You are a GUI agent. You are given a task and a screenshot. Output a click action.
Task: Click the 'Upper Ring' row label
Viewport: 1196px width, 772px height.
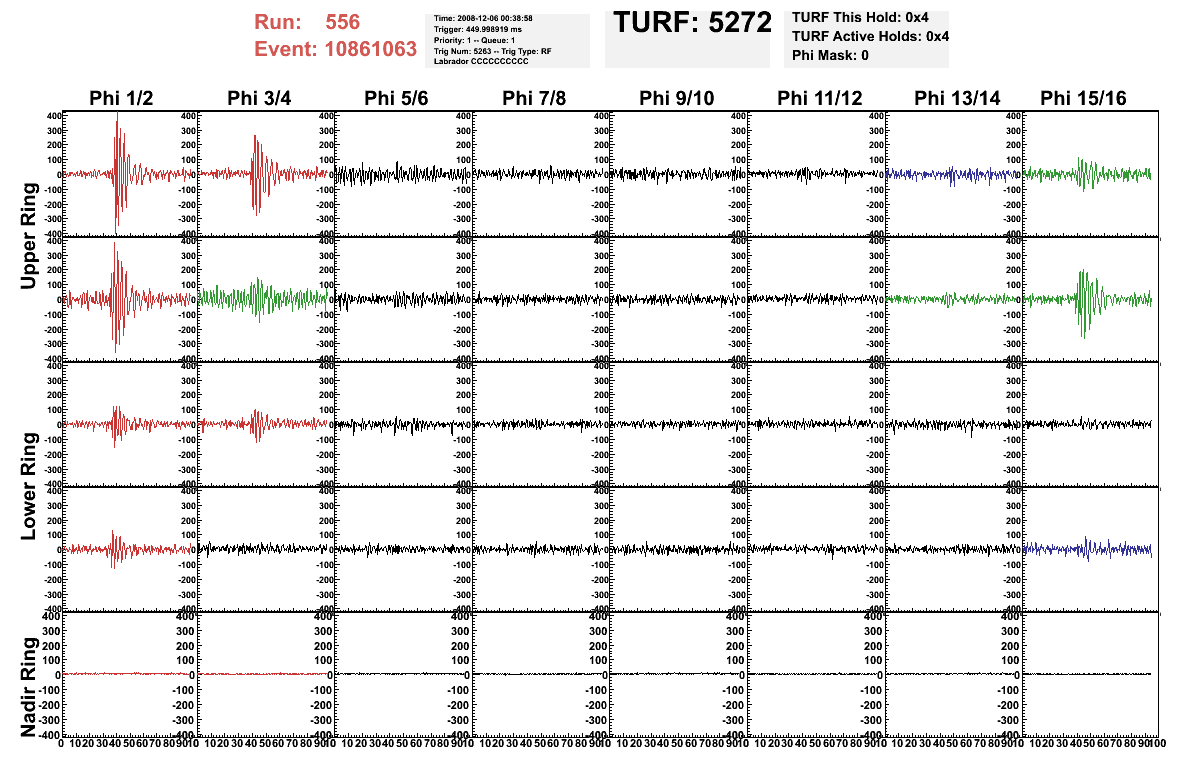(x=29, y=236)
